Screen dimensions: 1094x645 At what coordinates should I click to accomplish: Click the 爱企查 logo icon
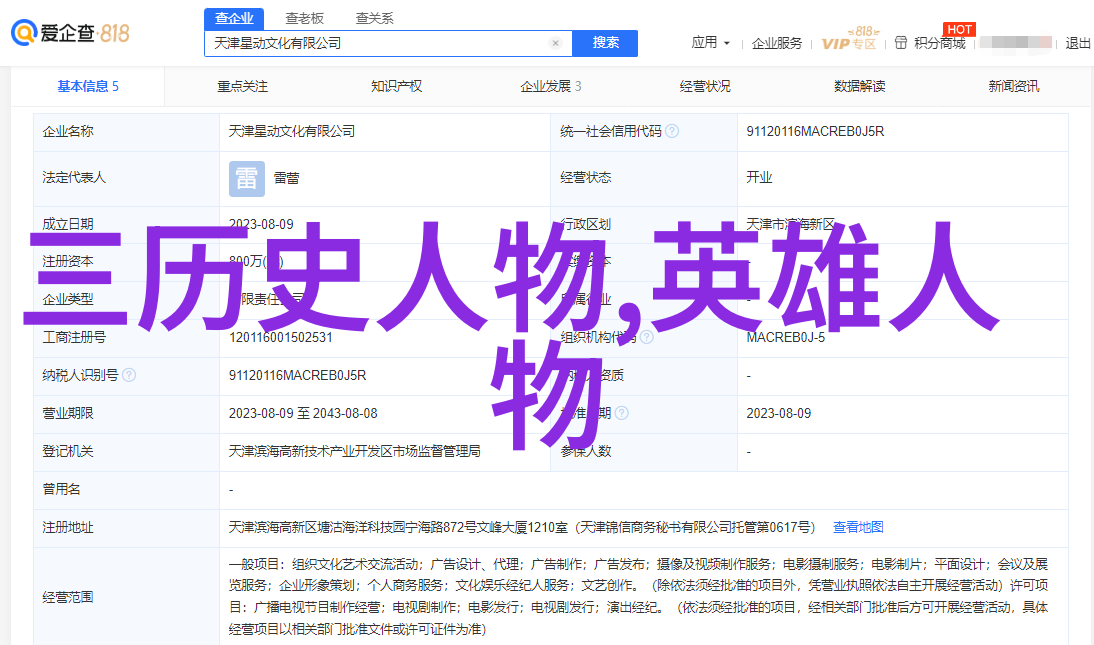click(x=24, y=33)
